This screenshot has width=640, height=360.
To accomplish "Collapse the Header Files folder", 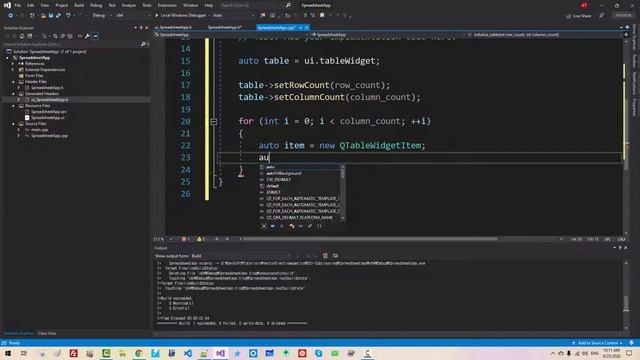I will pyautogui.click(x=13, y=82).
